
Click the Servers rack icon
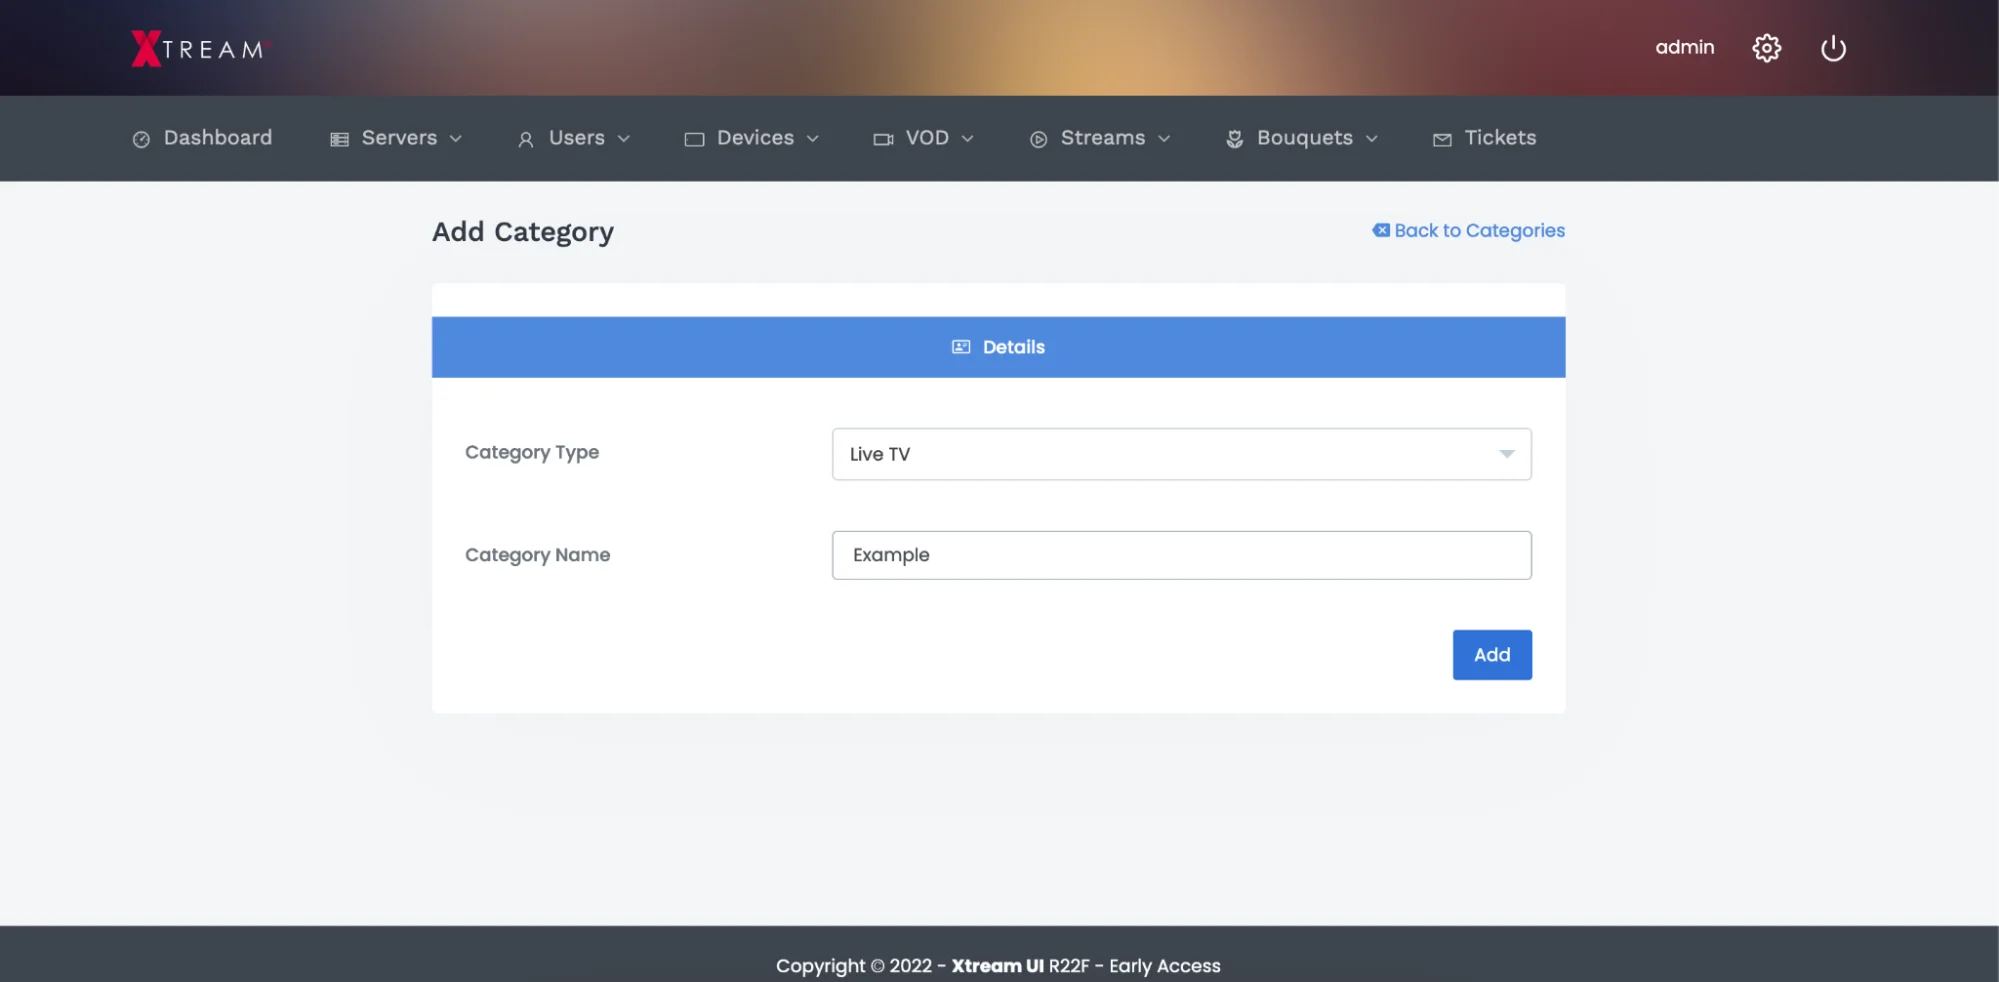pos(339,139)
